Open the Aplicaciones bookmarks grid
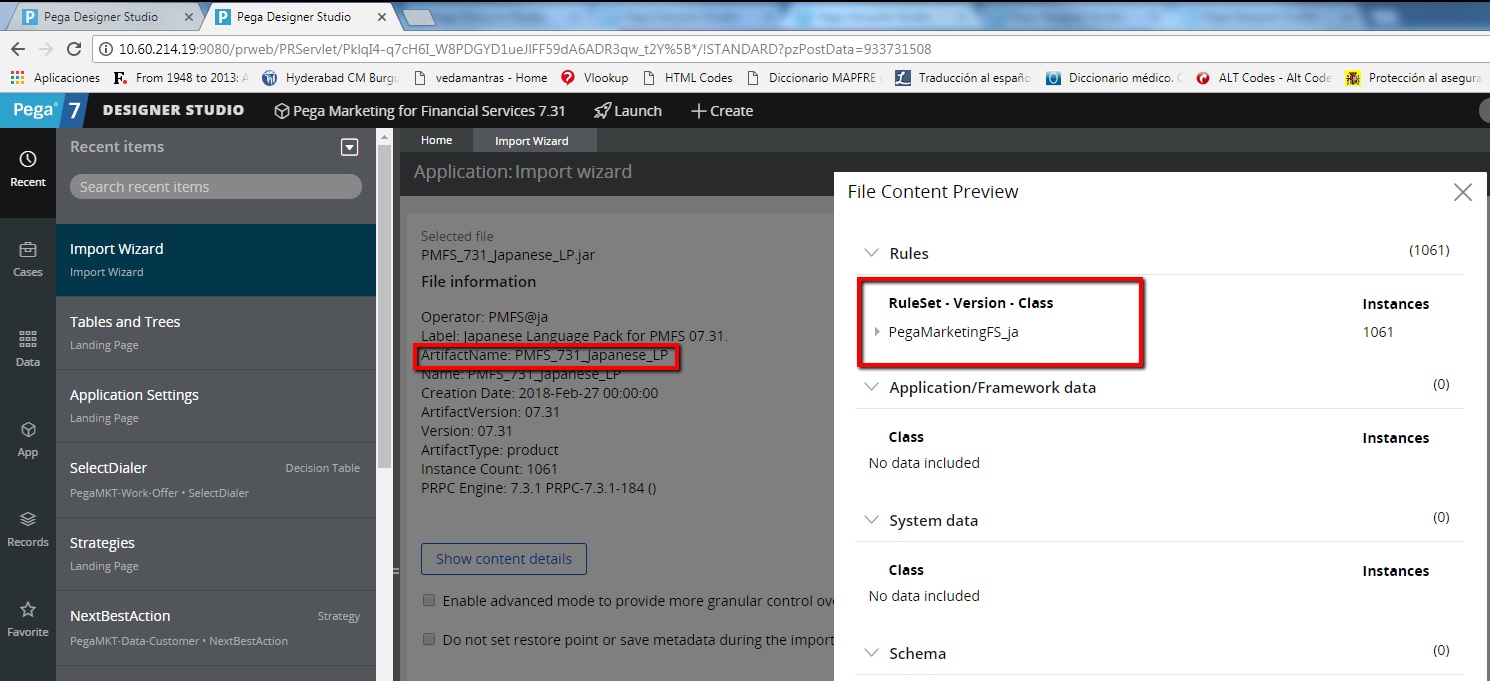The height and width of the screenshot is (681, 1490). [x=56, y=77]
